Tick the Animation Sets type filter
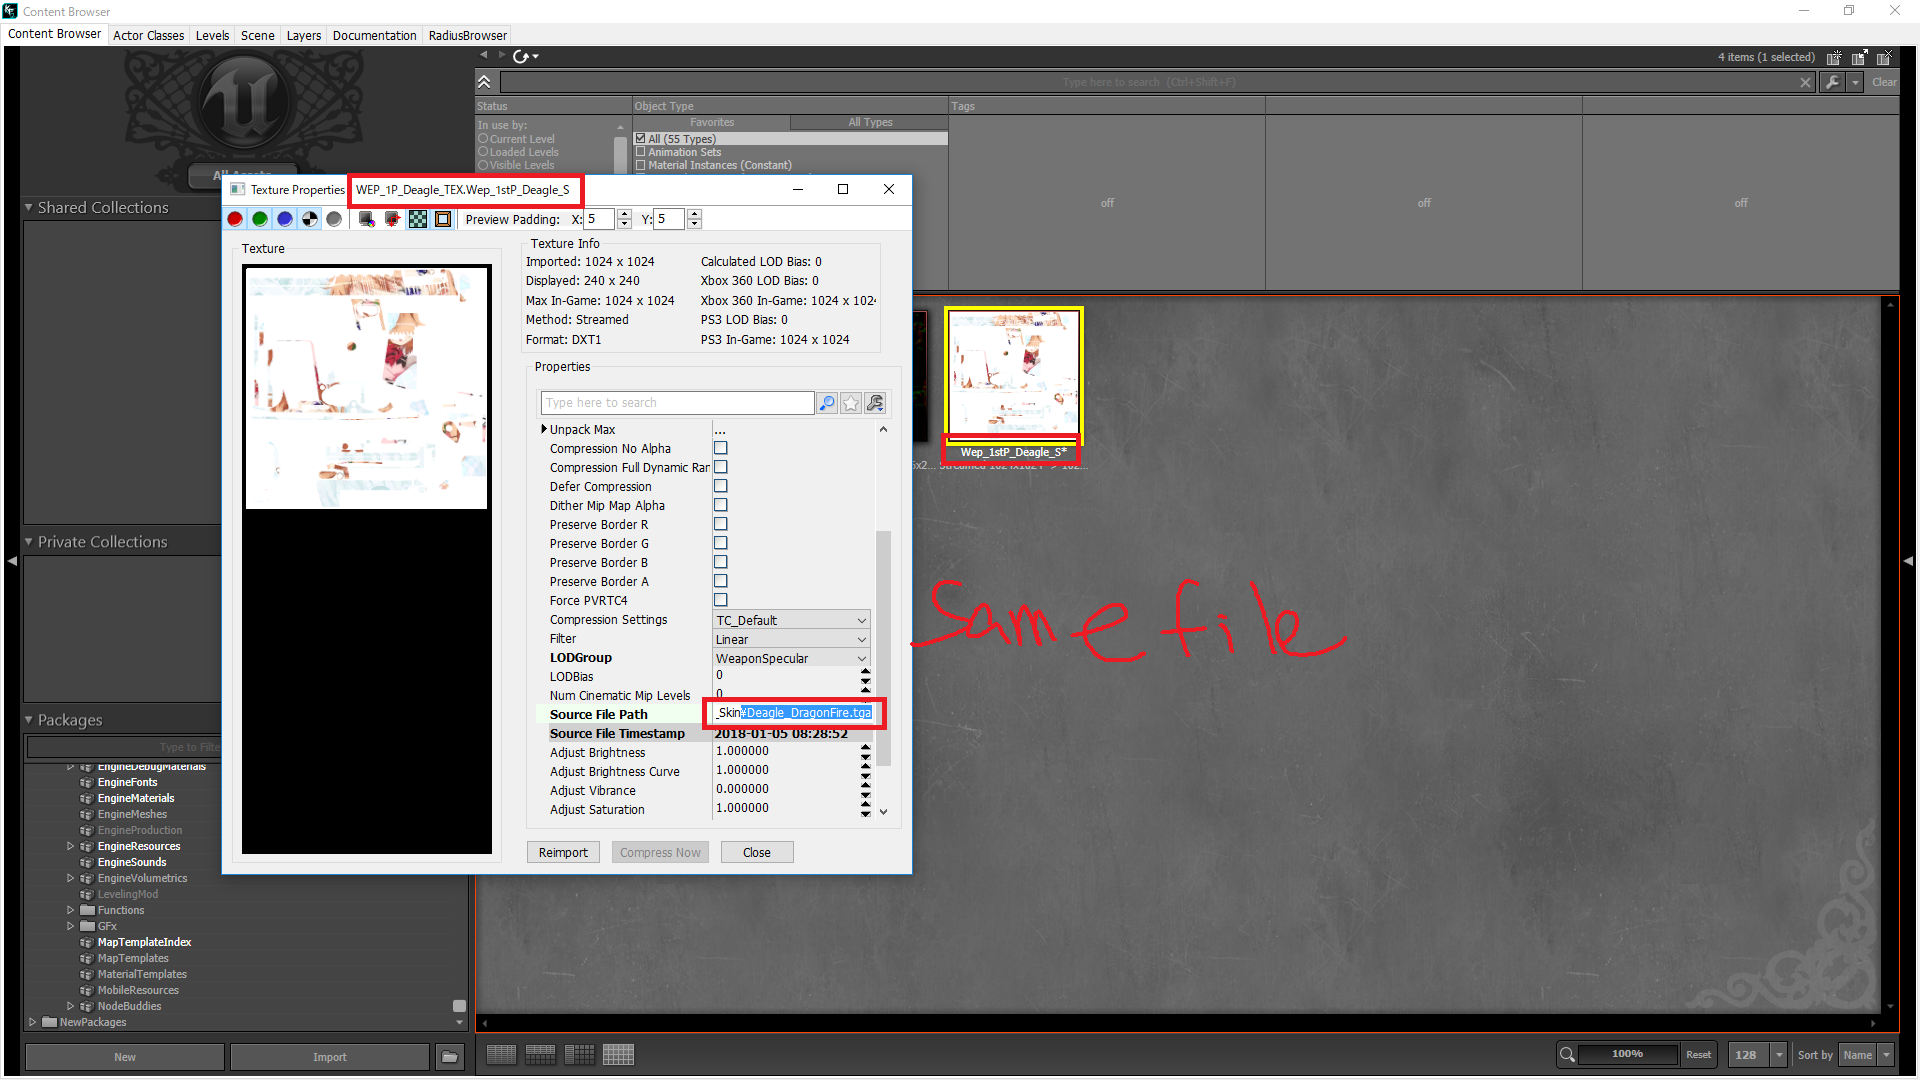Screen dimensions: 1920x1080 pyautogui.click(x=641, y=152)
